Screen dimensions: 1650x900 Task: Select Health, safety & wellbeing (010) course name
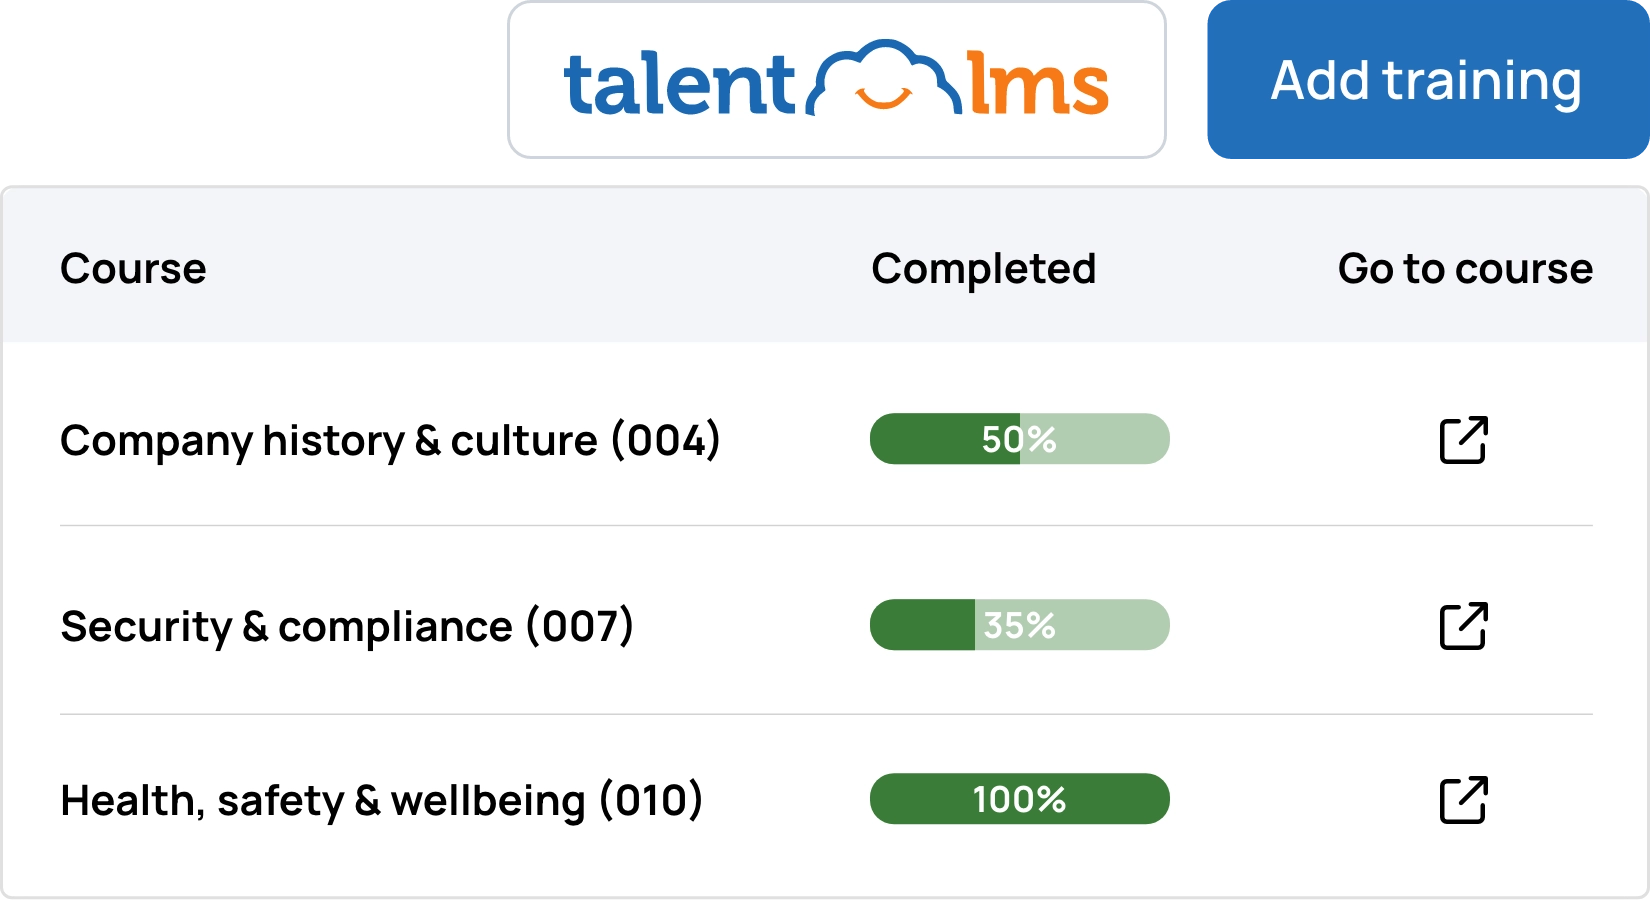[381, 801]
